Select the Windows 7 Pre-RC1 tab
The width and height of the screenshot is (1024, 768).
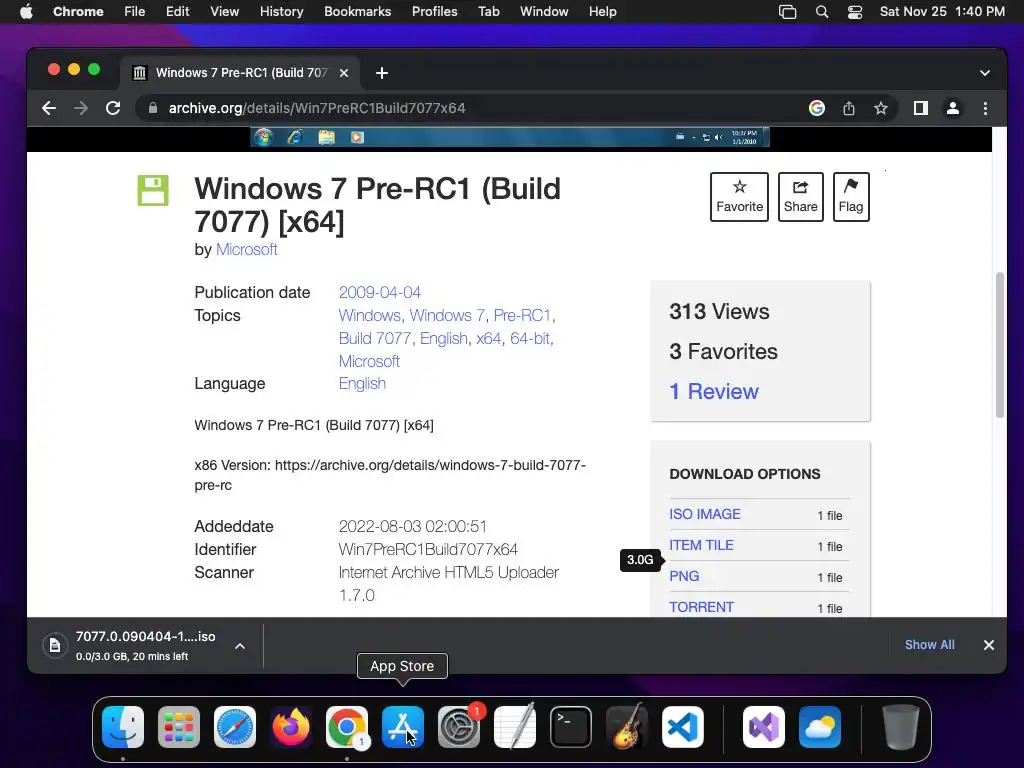click(x=240, y=73)
